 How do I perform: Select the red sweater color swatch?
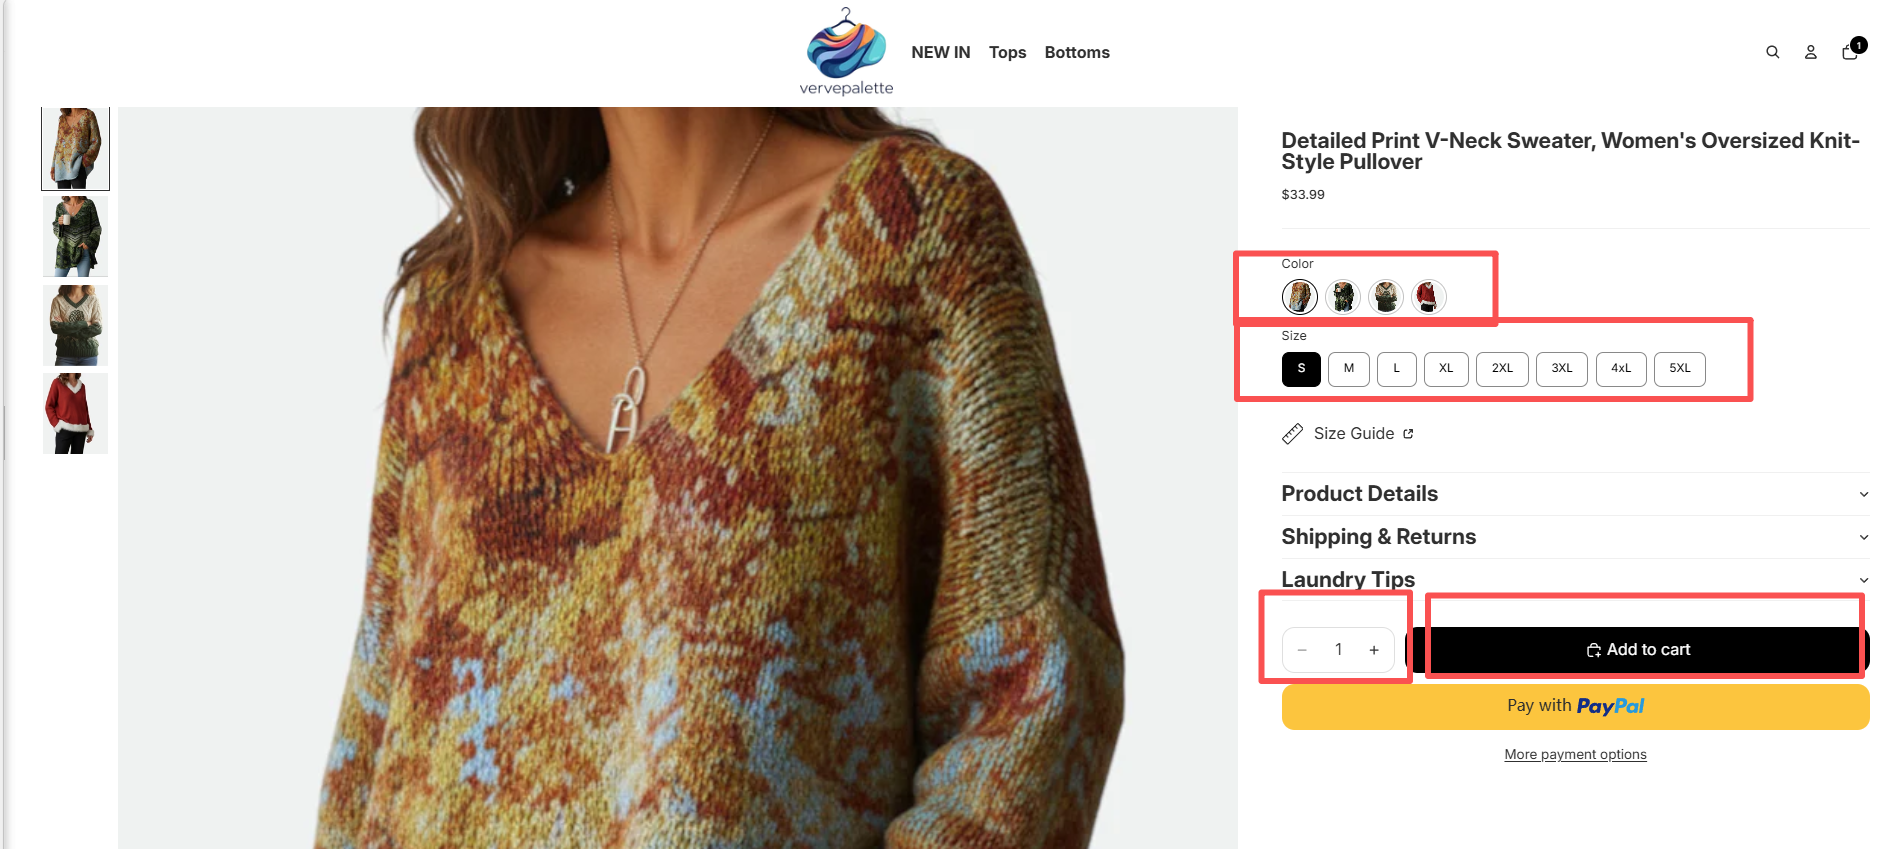pos(1428,297)
